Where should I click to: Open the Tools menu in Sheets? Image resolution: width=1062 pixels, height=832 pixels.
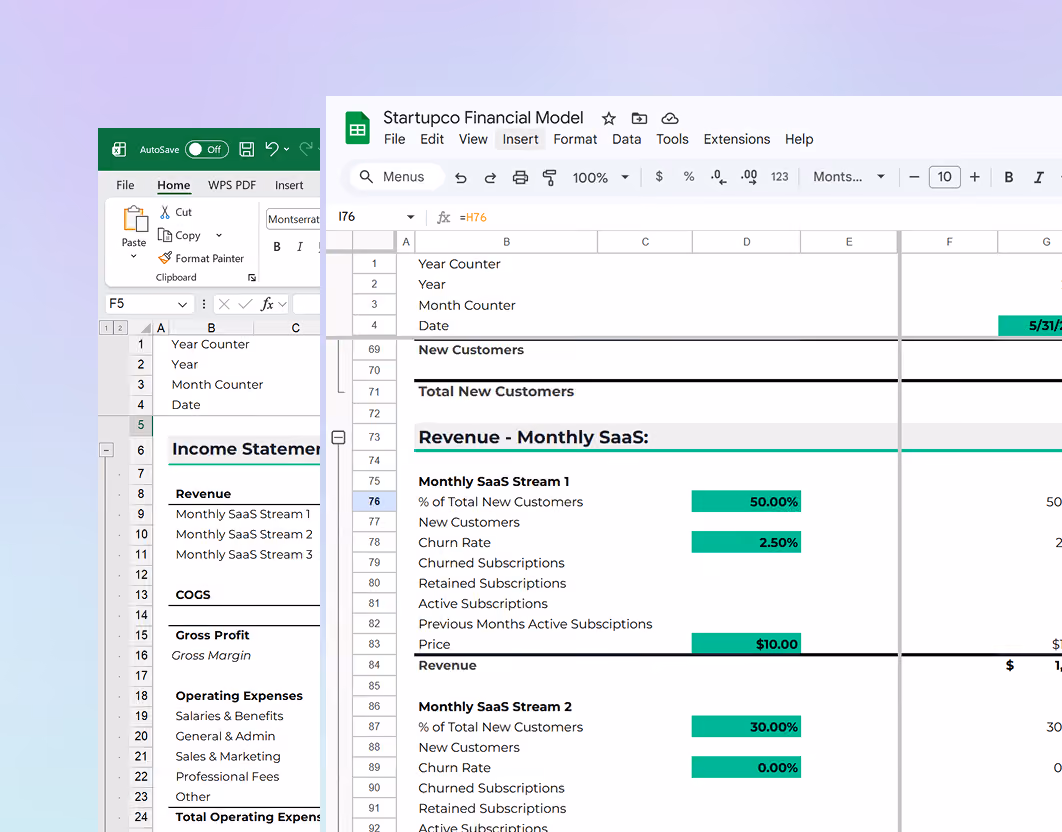point(672,139)
